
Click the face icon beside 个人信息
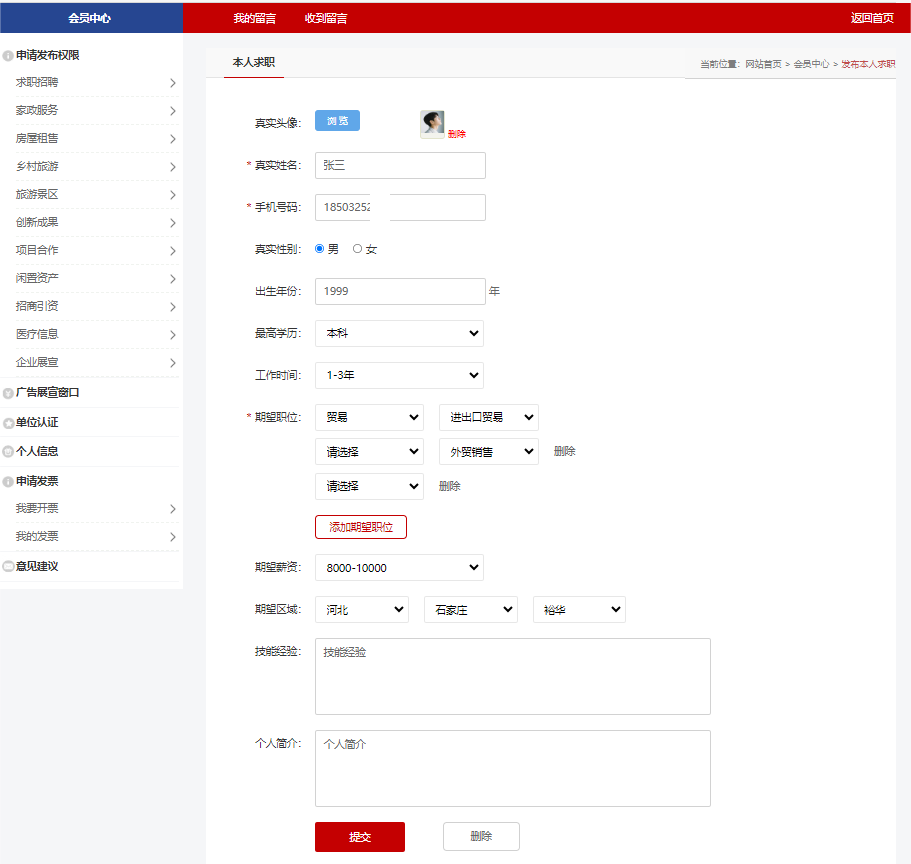pos(8,451)
